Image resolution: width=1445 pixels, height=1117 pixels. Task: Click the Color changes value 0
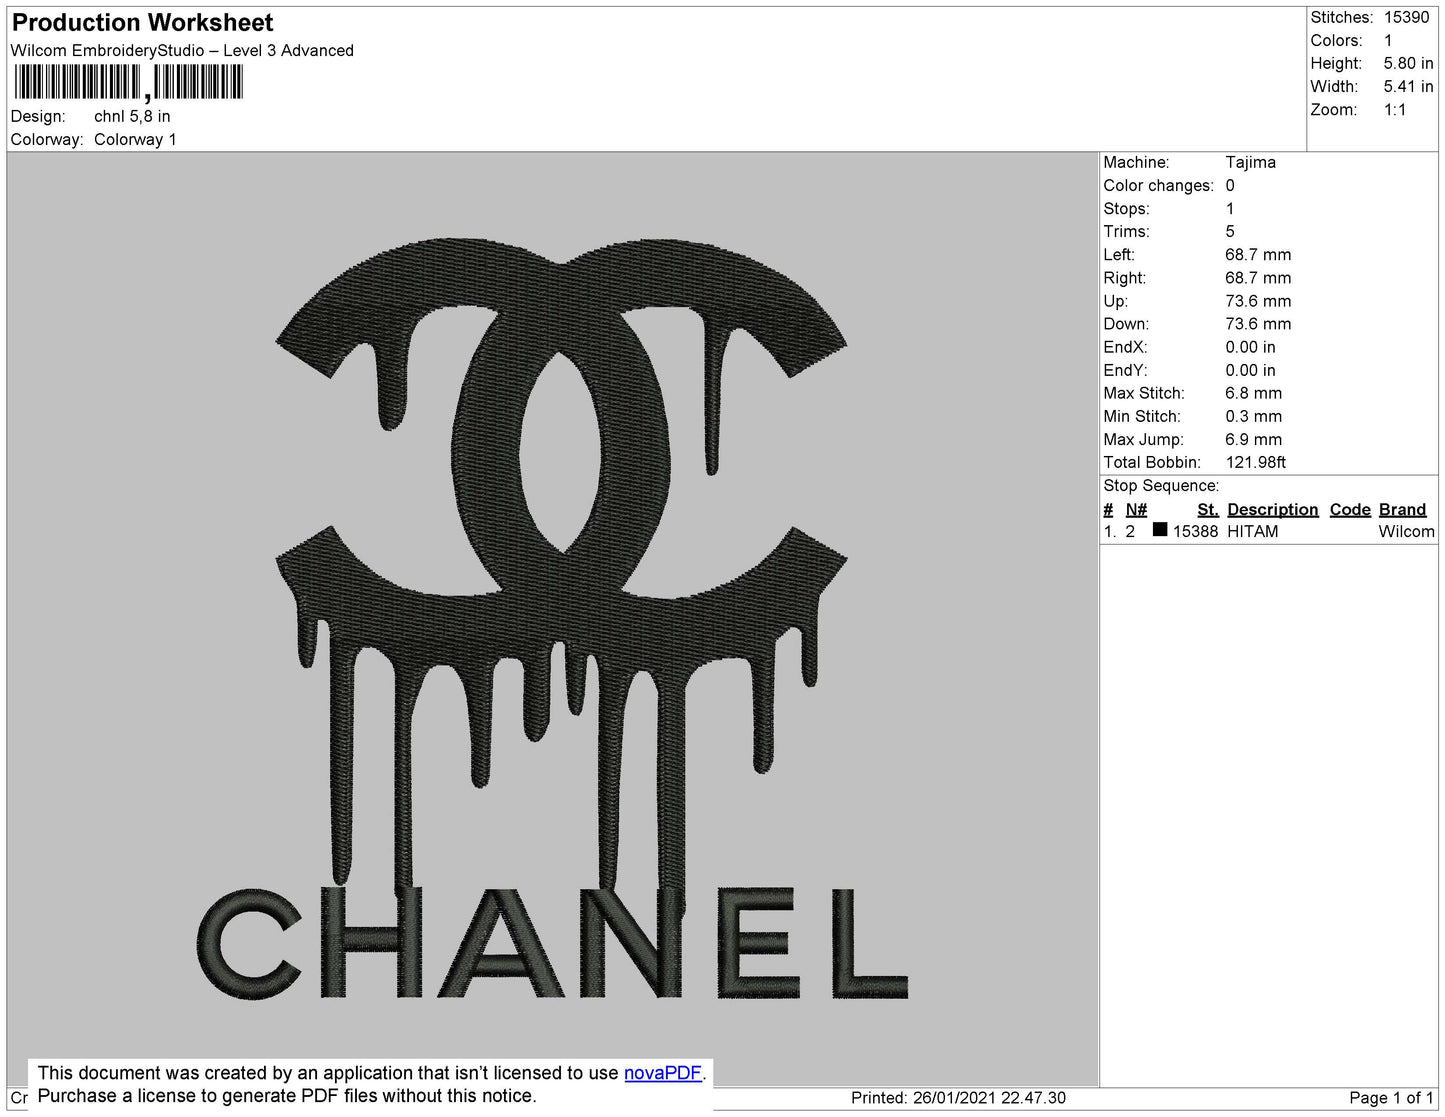coord(1230,185)
